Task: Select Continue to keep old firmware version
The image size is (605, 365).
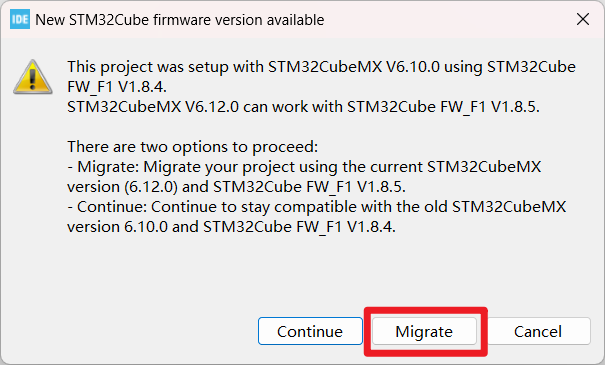Action: [310, 331]
